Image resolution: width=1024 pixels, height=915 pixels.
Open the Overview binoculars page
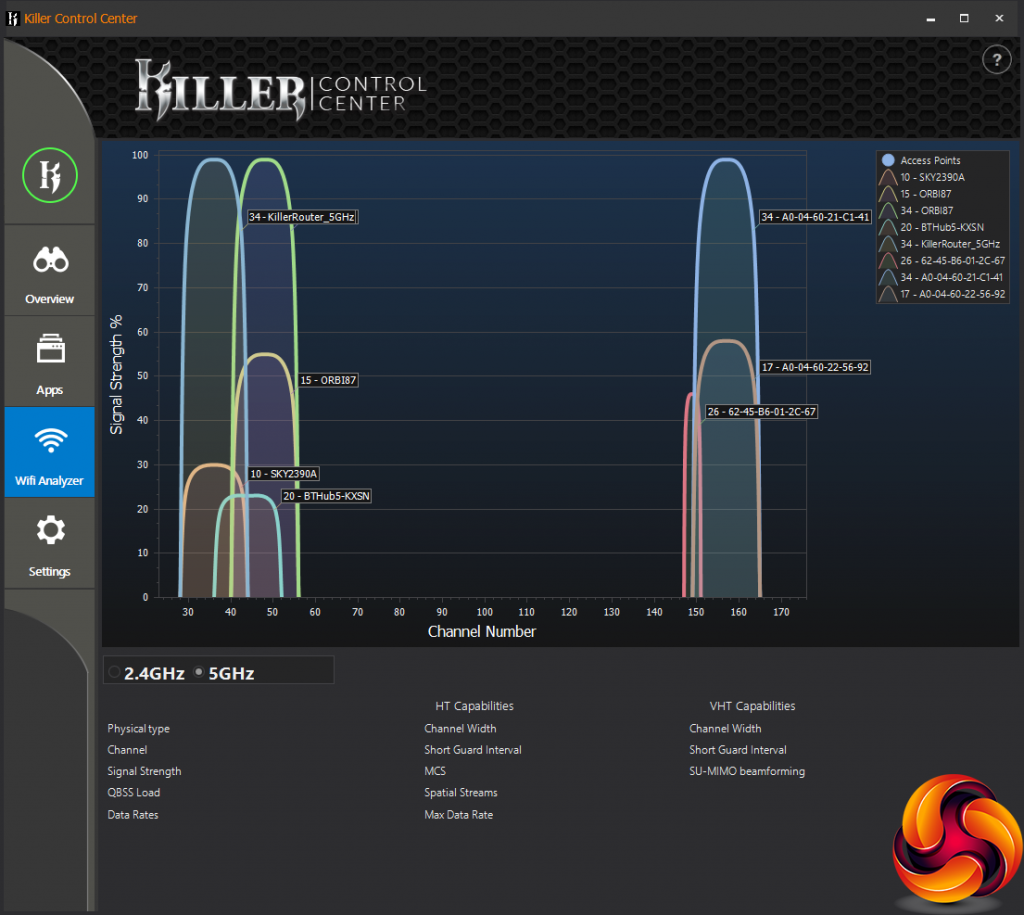point(50,260)
